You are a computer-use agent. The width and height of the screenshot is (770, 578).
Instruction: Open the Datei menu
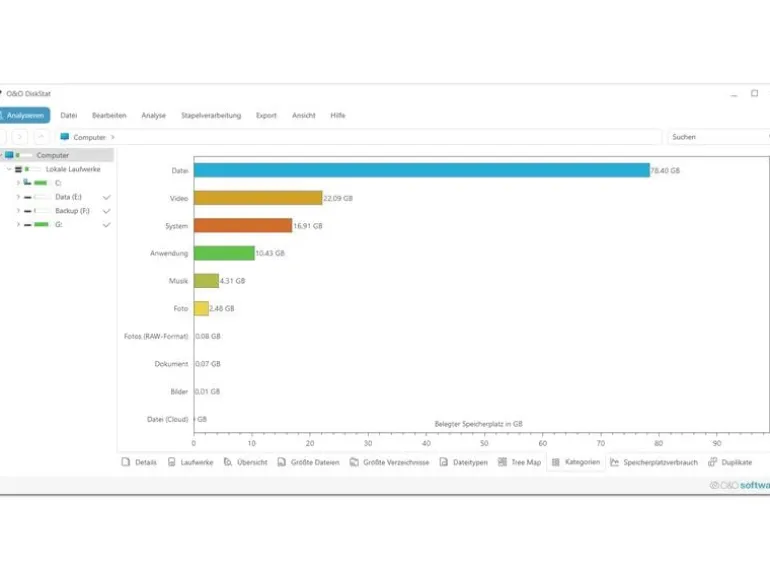point(69,115)
